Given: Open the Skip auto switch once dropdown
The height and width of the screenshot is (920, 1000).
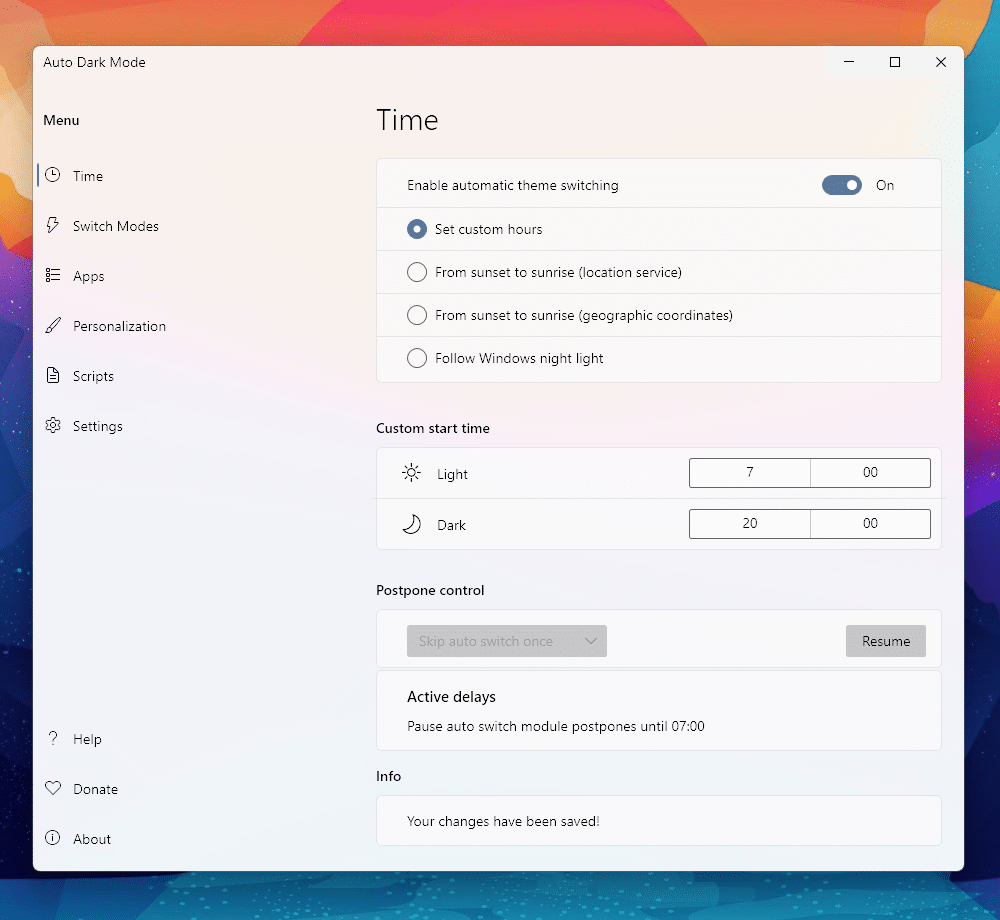Looking at the screenshot, I should tap(507, 641).
